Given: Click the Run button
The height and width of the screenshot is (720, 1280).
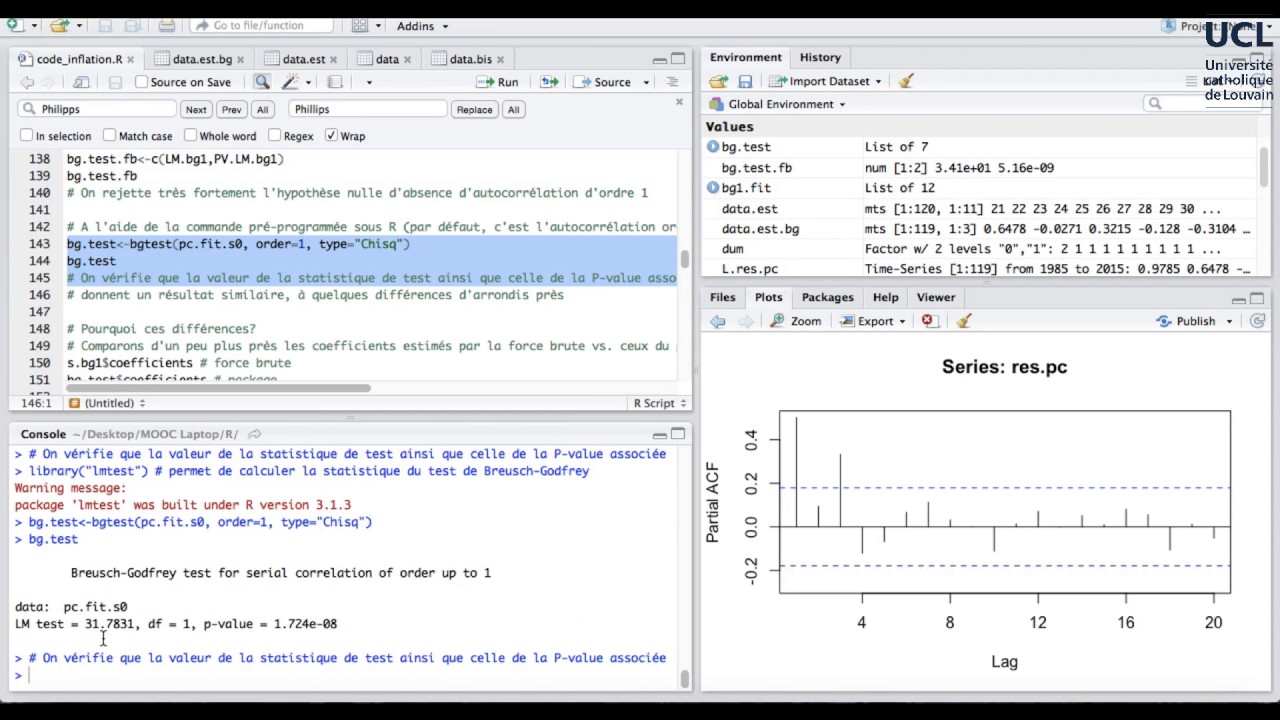Looking at the screenshot, I should pos(497,82).
